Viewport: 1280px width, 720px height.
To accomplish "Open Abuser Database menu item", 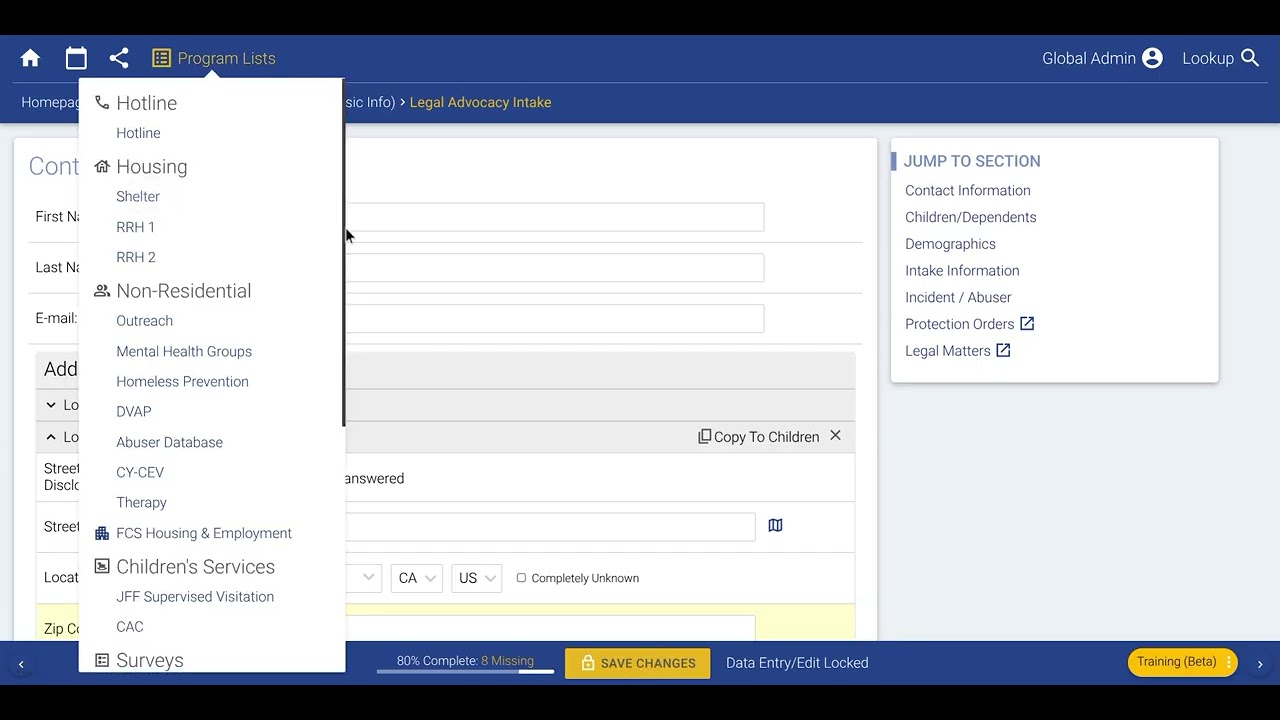I will (x=170, y=442).
